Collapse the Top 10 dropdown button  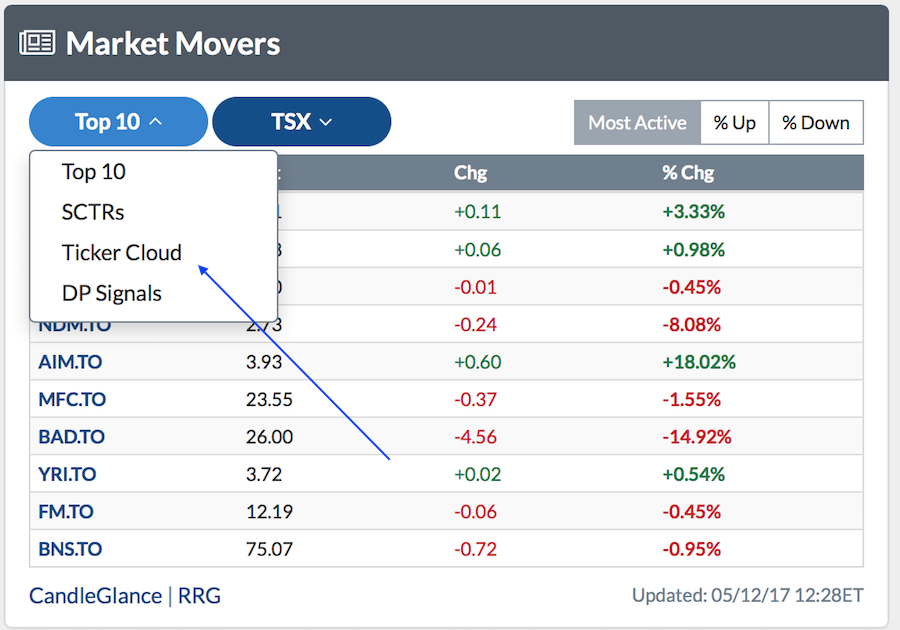(x=118, y=122)
